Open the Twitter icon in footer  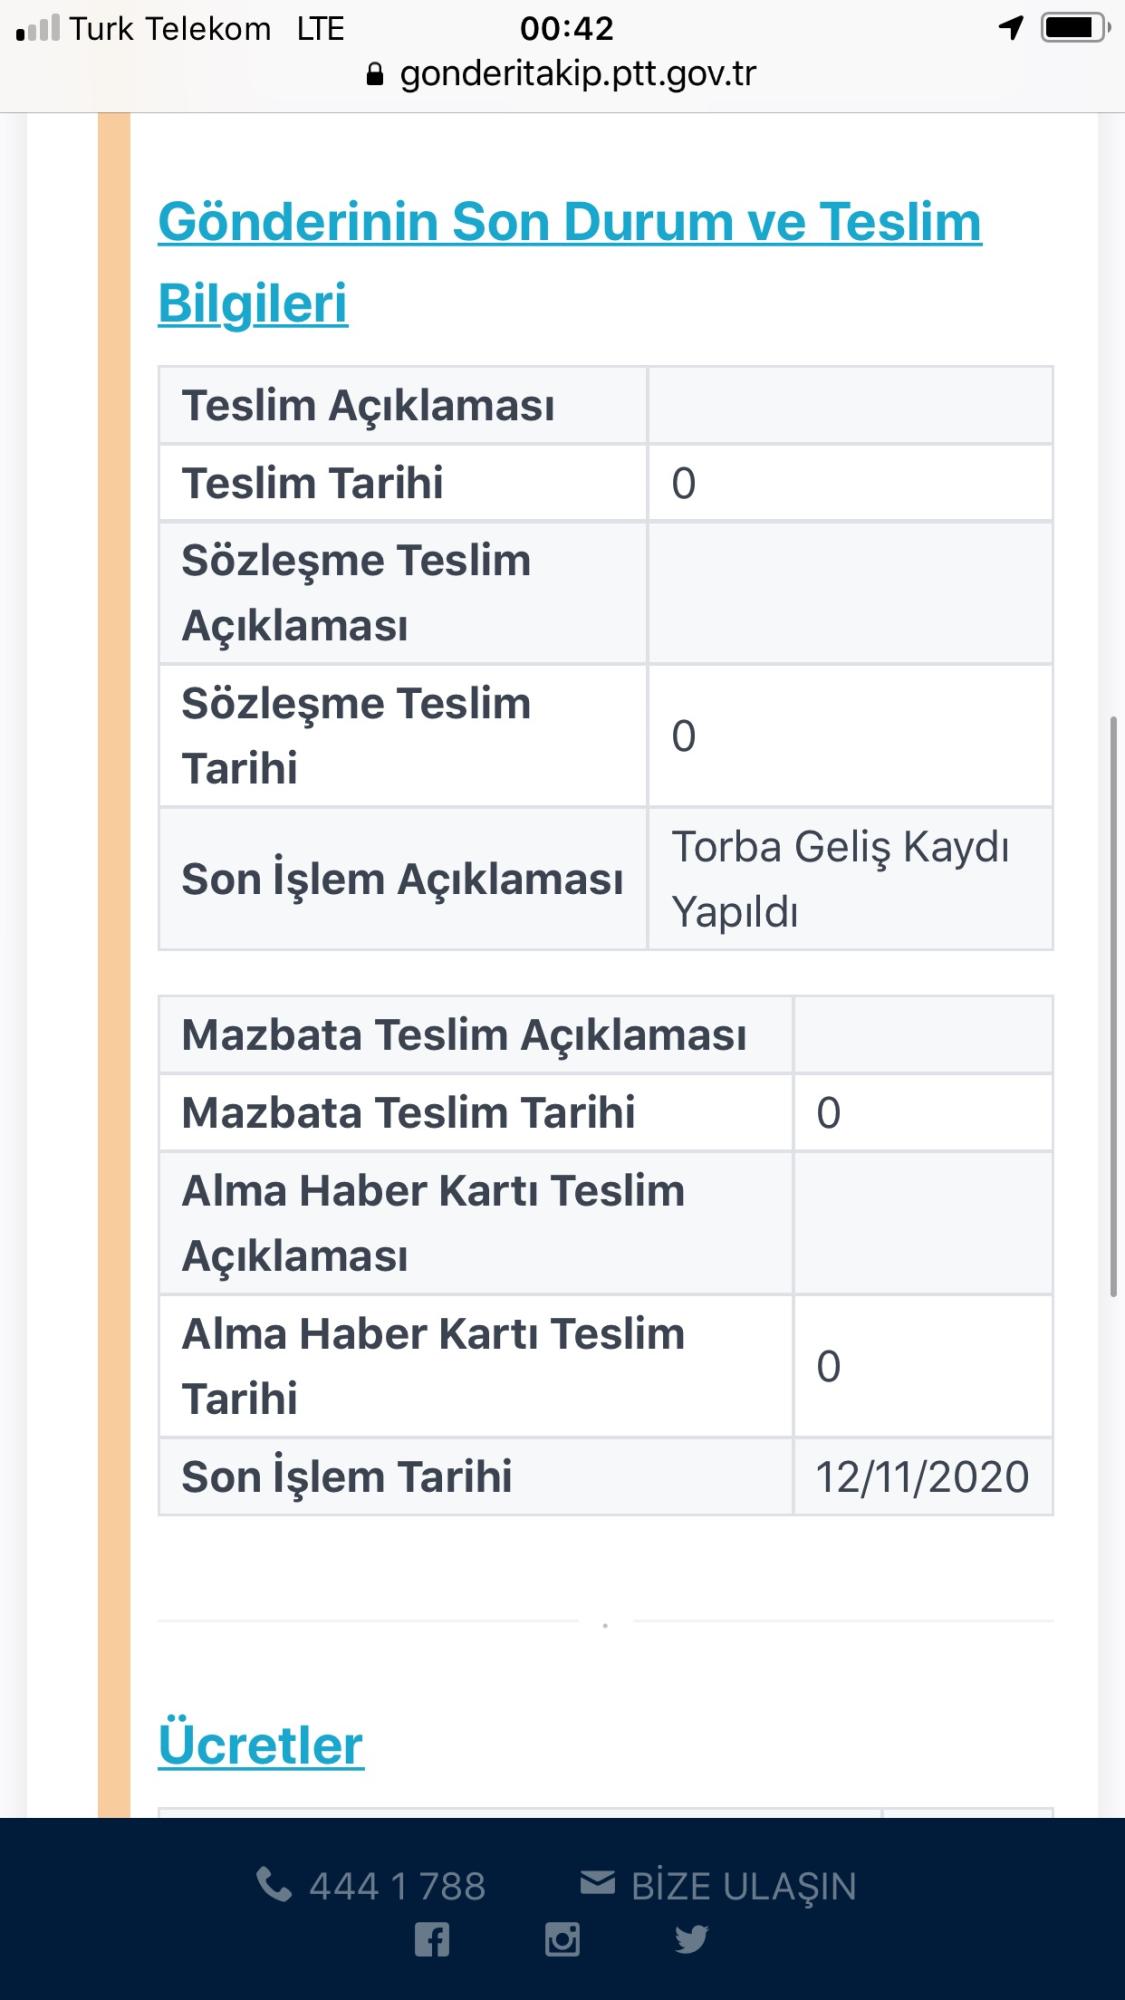tap(691, 1940)
